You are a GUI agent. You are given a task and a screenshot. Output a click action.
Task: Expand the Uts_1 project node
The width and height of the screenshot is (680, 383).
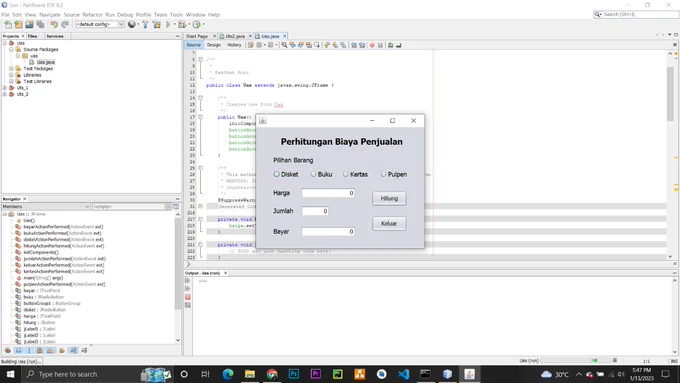[5, 88]
